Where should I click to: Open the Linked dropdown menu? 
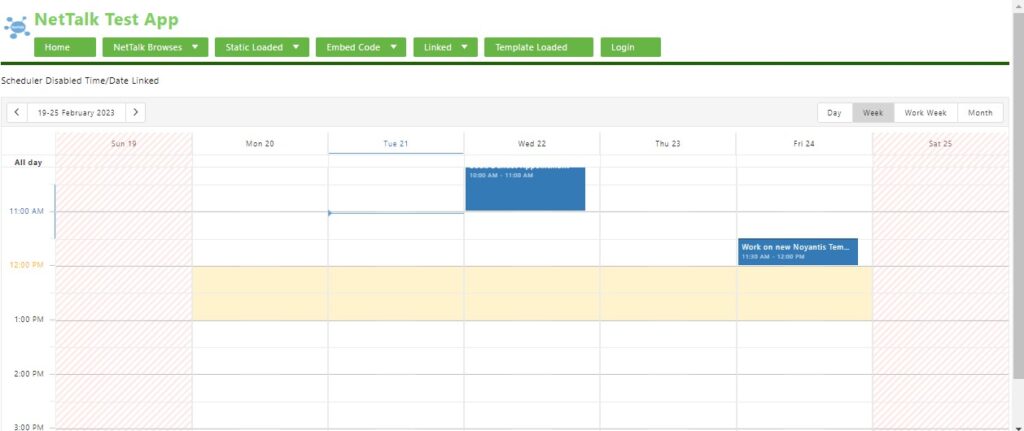pyautogui.click(x=446, y=47)
